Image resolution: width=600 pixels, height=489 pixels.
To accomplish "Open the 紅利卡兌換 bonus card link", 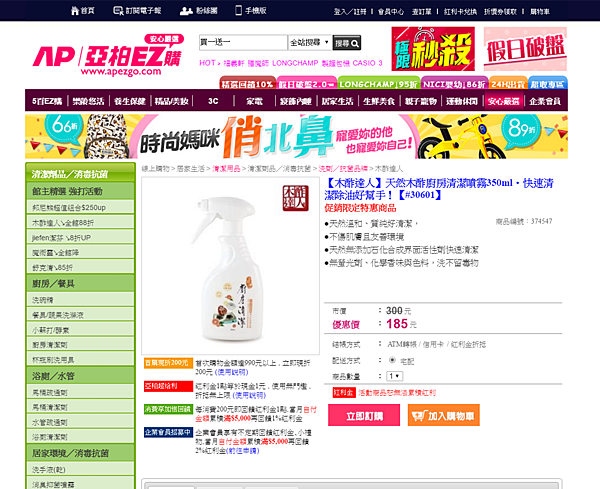I will [460, 12].
